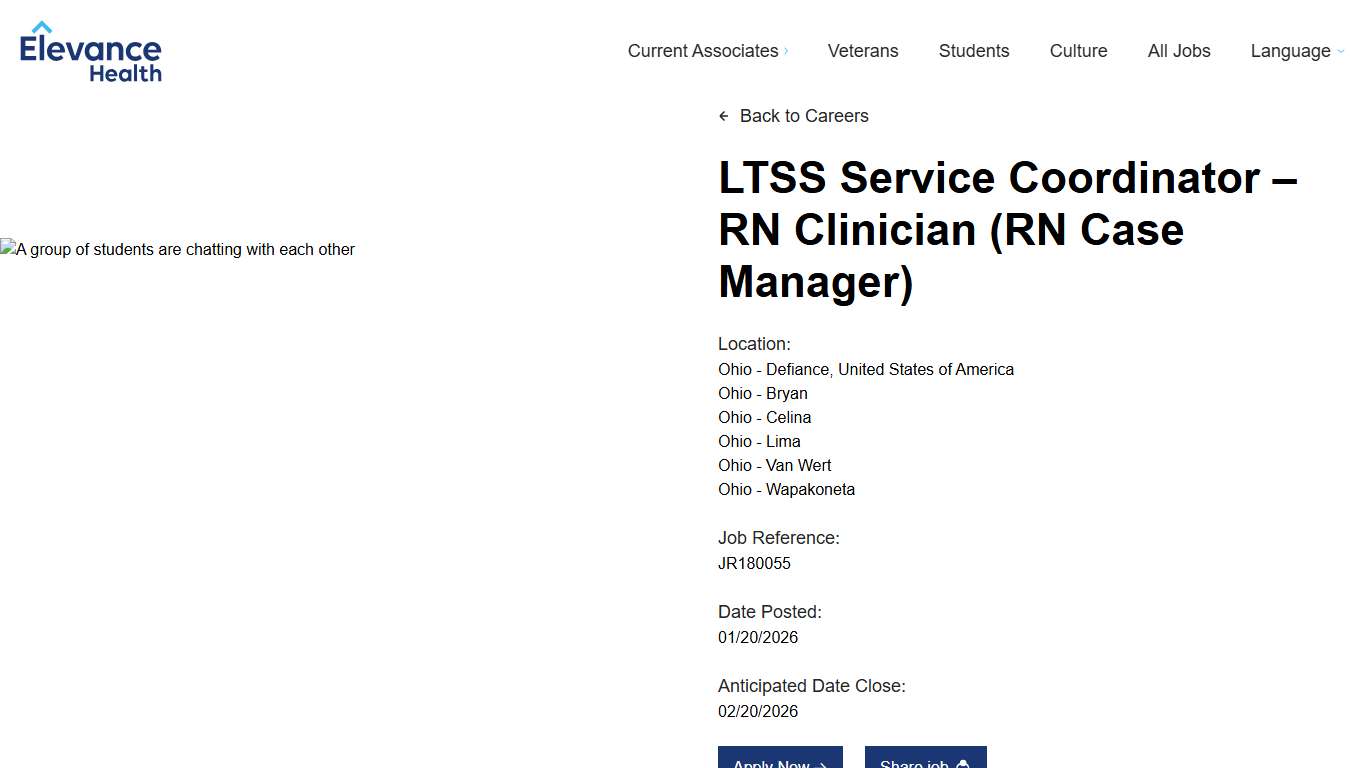Select the Students navigation item

coord(974,51)
